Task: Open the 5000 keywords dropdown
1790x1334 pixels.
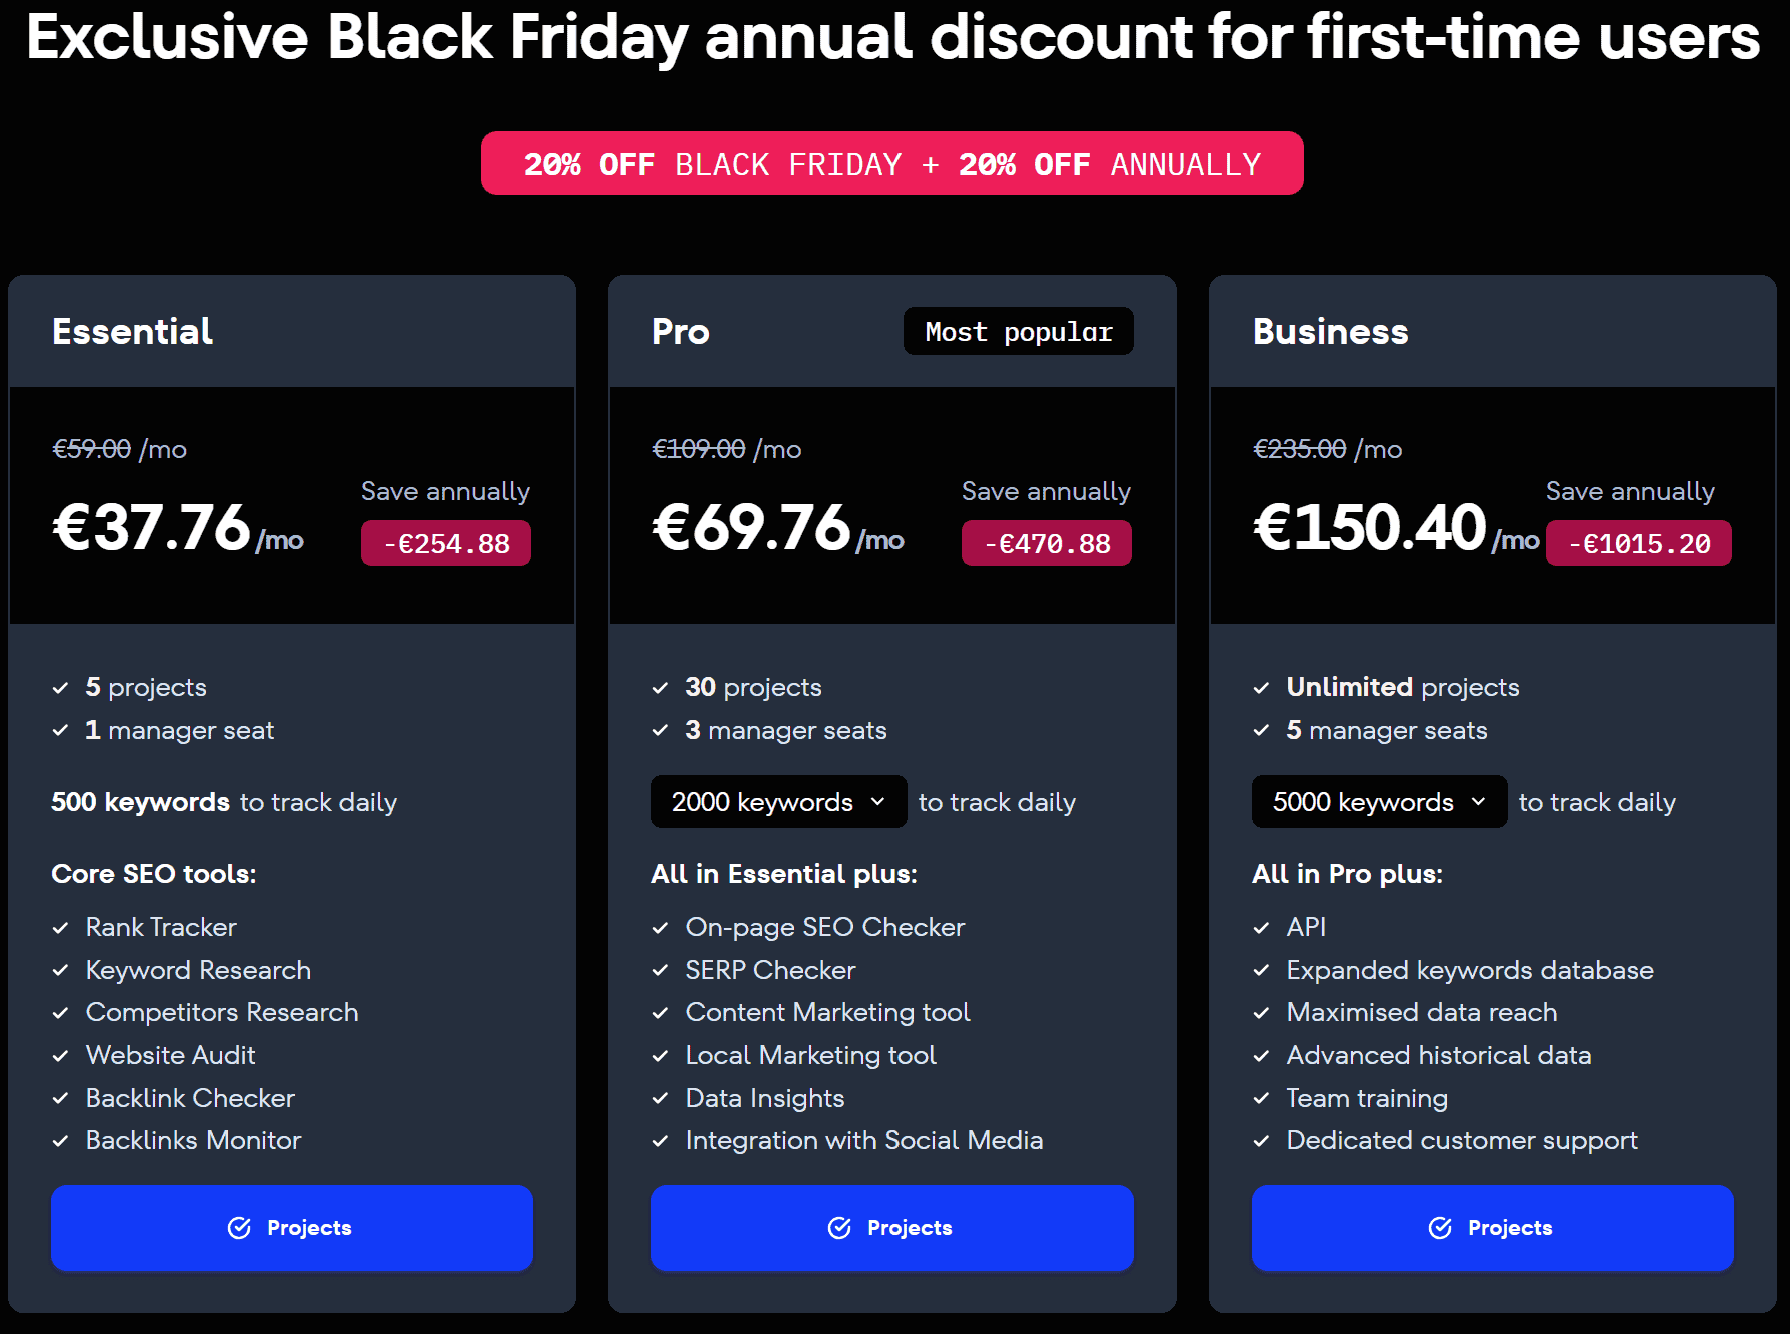Action: pos(1379,802)
